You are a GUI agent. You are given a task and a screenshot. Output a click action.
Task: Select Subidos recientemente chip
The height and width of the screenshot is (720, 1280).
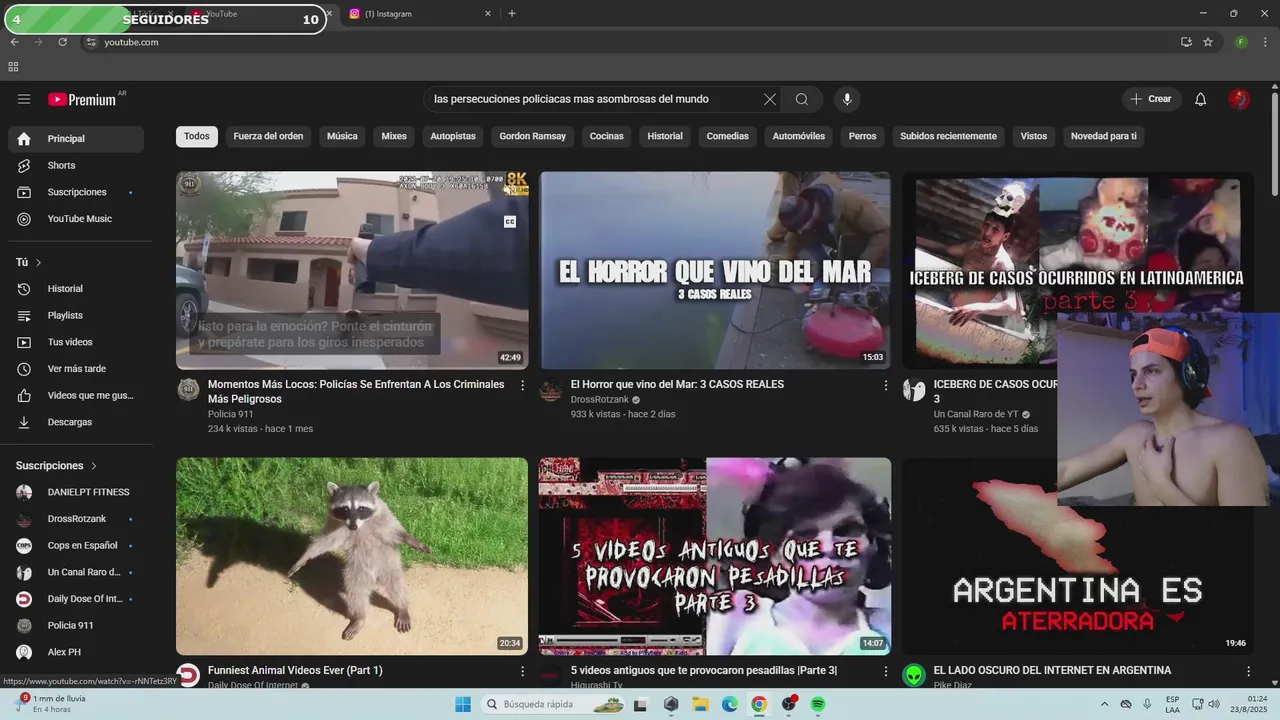pyautogui.click(x=948, y=136)
